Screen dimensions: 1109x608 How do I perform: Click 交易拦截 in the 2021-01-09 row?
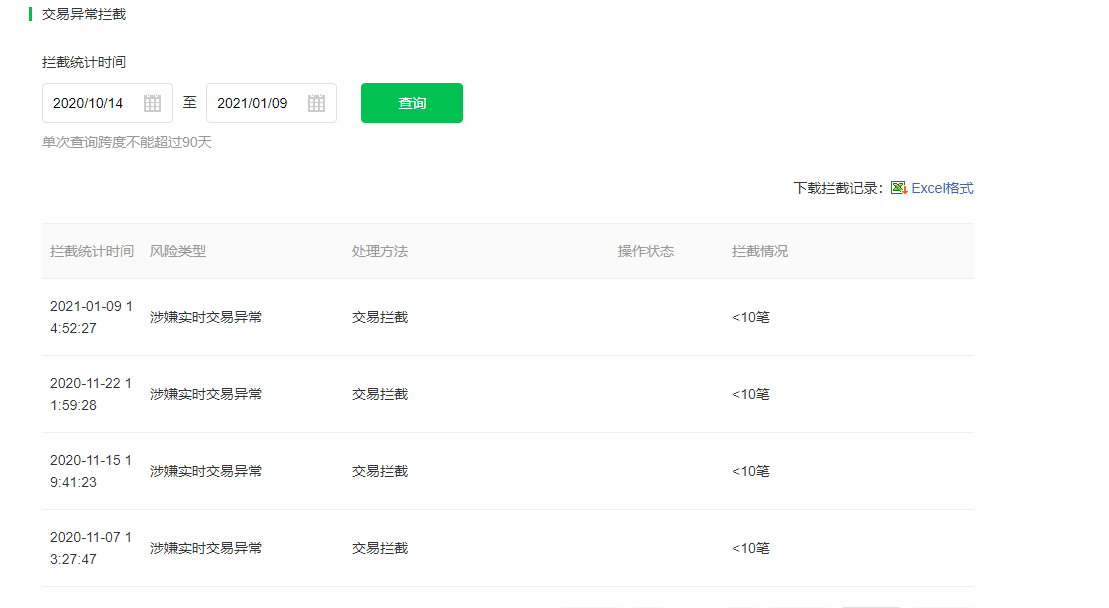[x=380, y=317]
